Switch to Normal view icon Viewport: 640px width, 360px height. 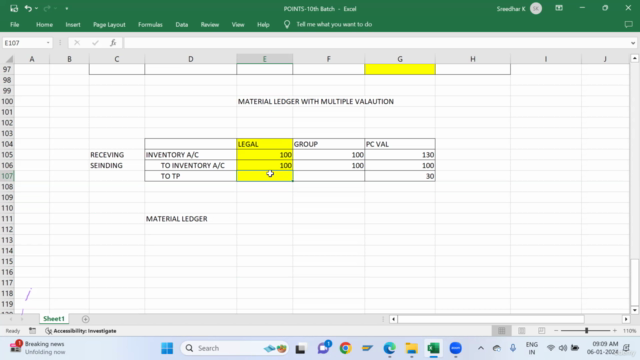click(x=502, y=331)
